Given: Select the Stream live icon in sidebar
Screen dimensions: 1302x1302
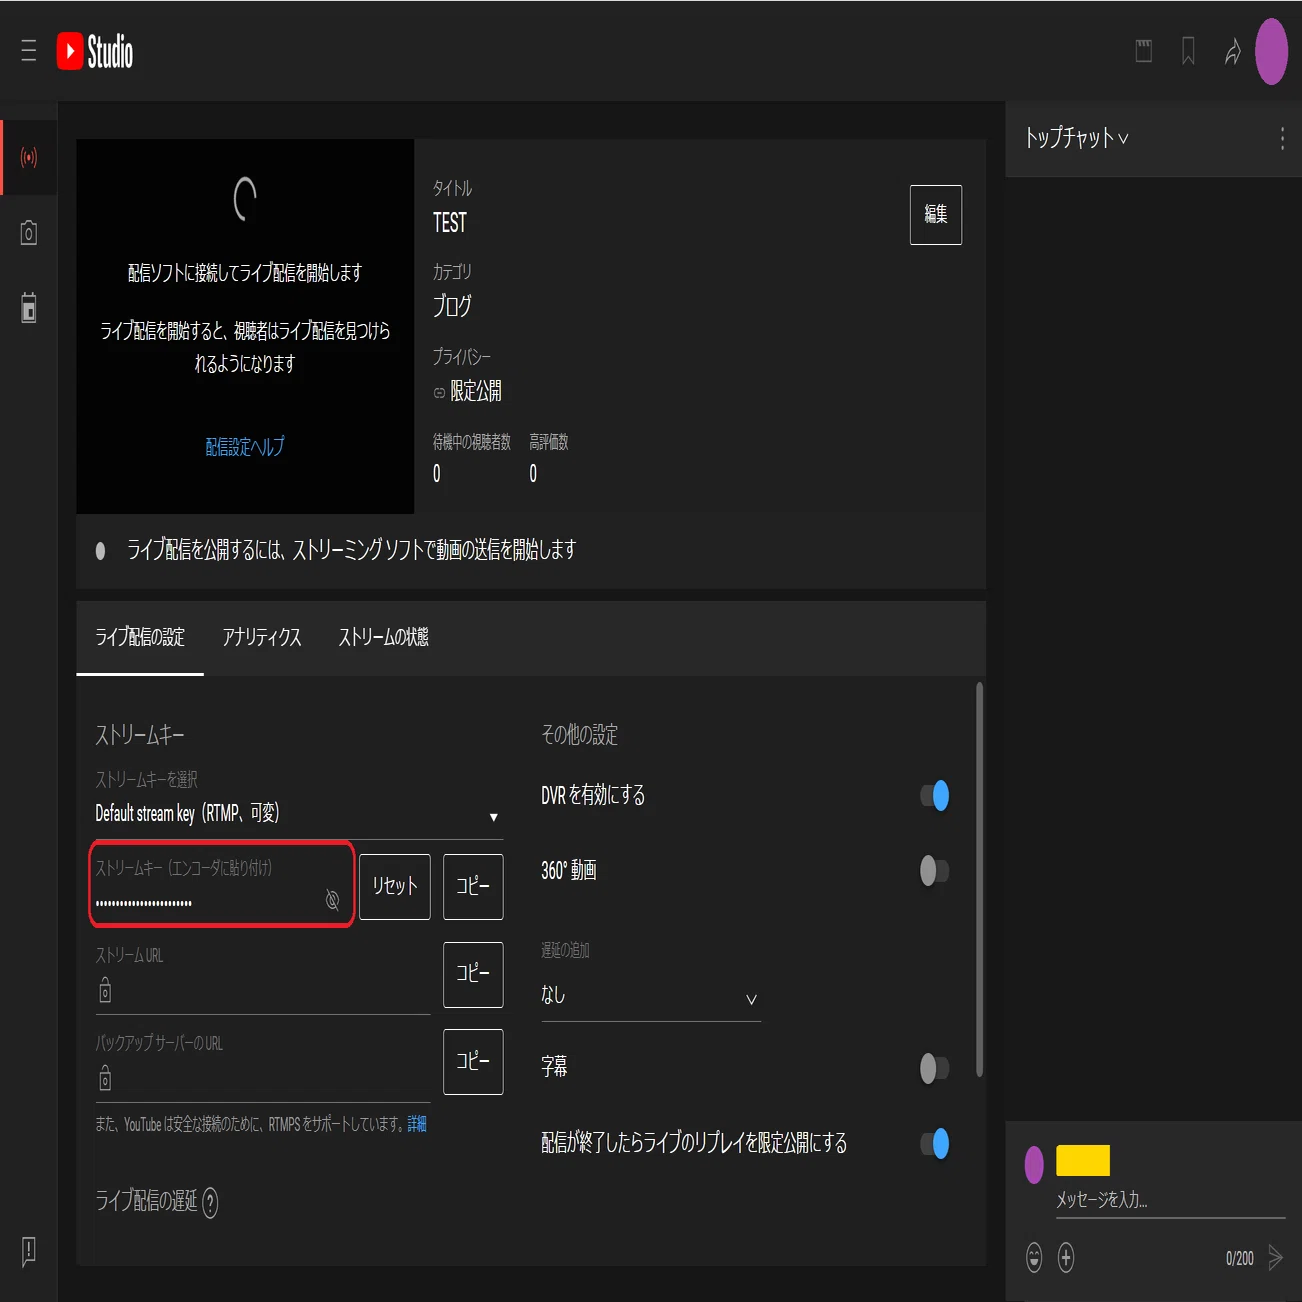Looking at the screenshot, I should [29, 157].
